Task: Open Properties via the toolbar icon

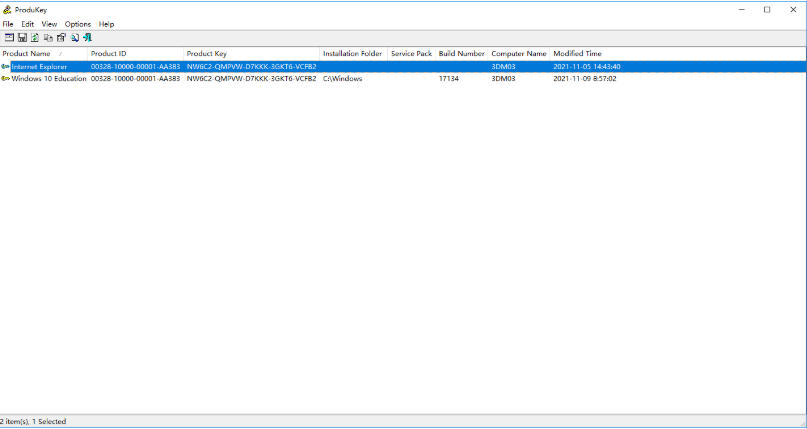Action: click(x=61, y=37)
